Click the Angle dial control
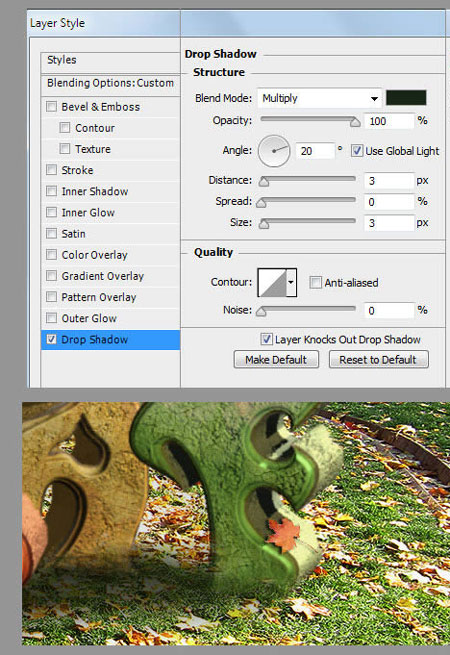 tap(274, 151)
